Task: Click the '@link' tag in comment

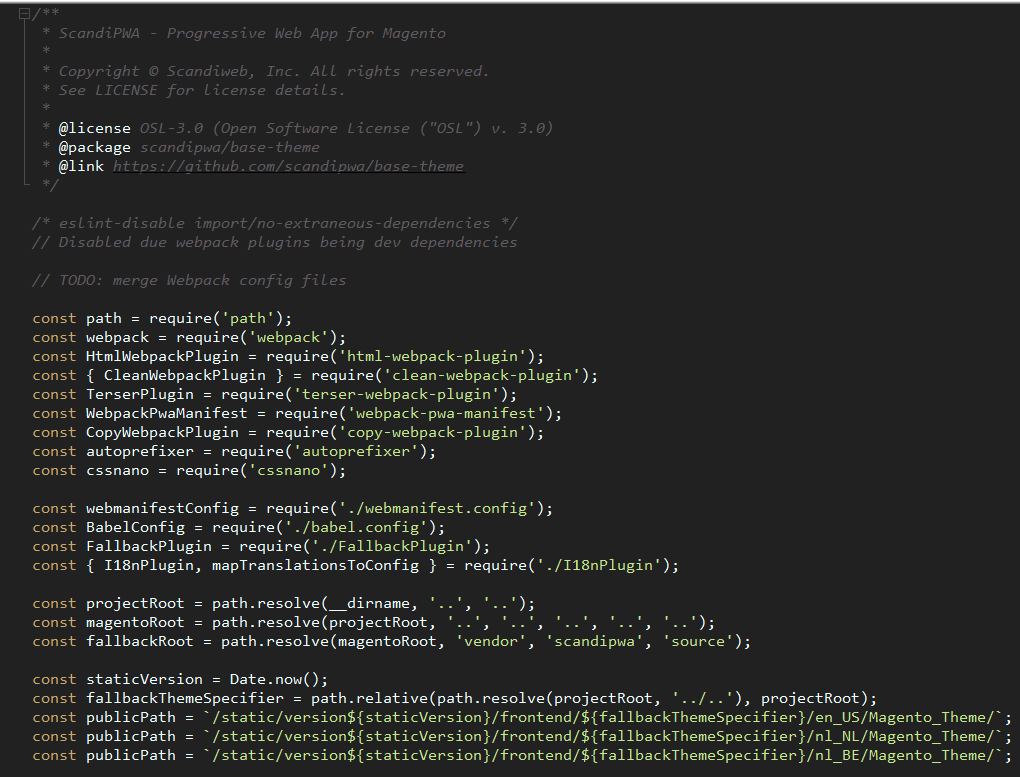Action: 81,167
